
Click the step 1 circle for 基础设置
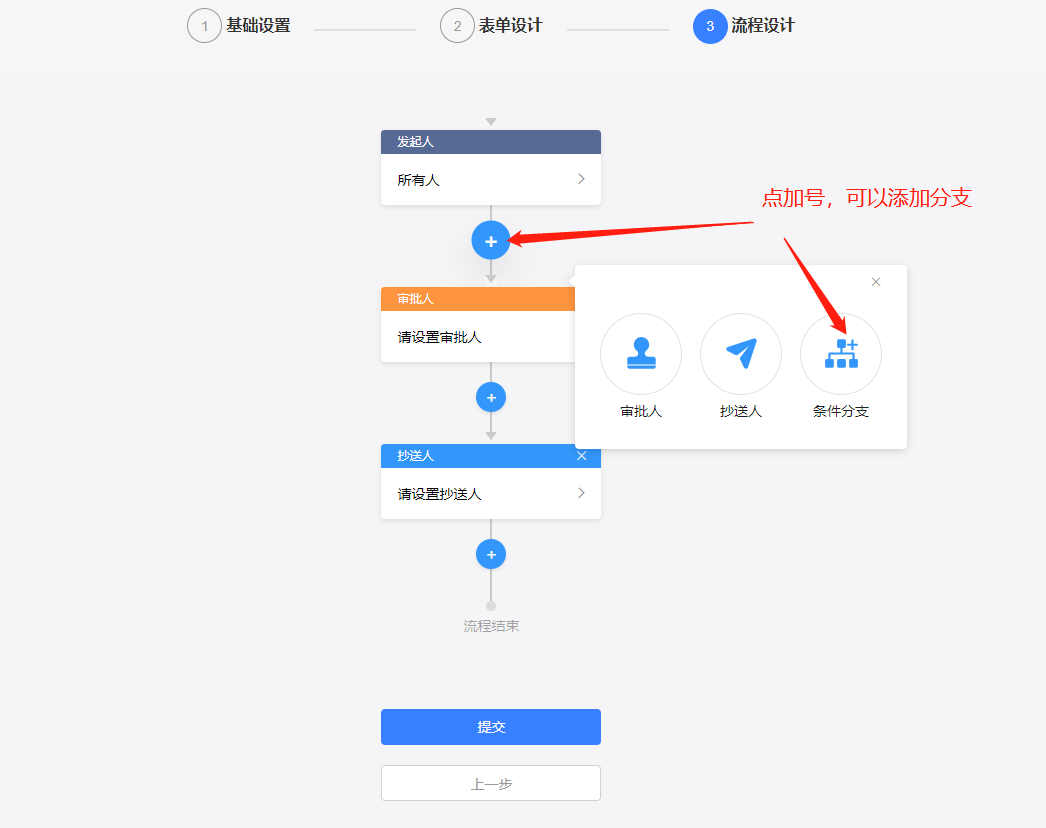[205, 25]
